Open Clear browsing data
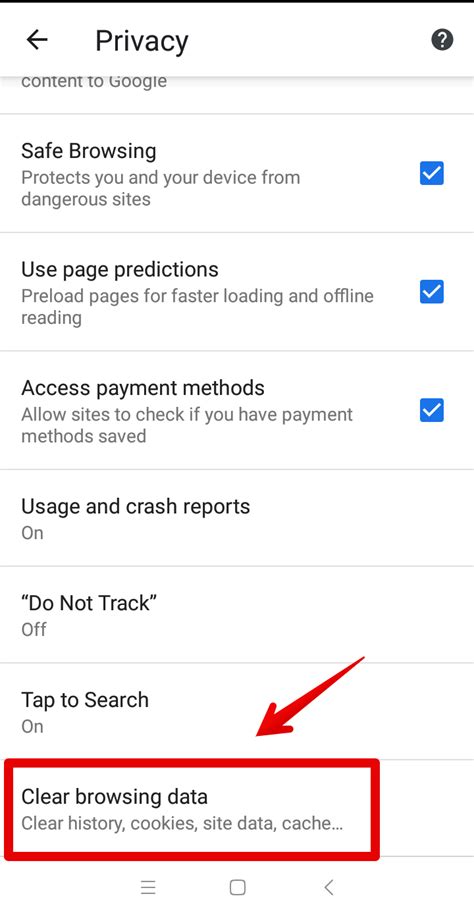Viewport: 474px width, 919px height. pyautogui.click(x=191, y=809)
